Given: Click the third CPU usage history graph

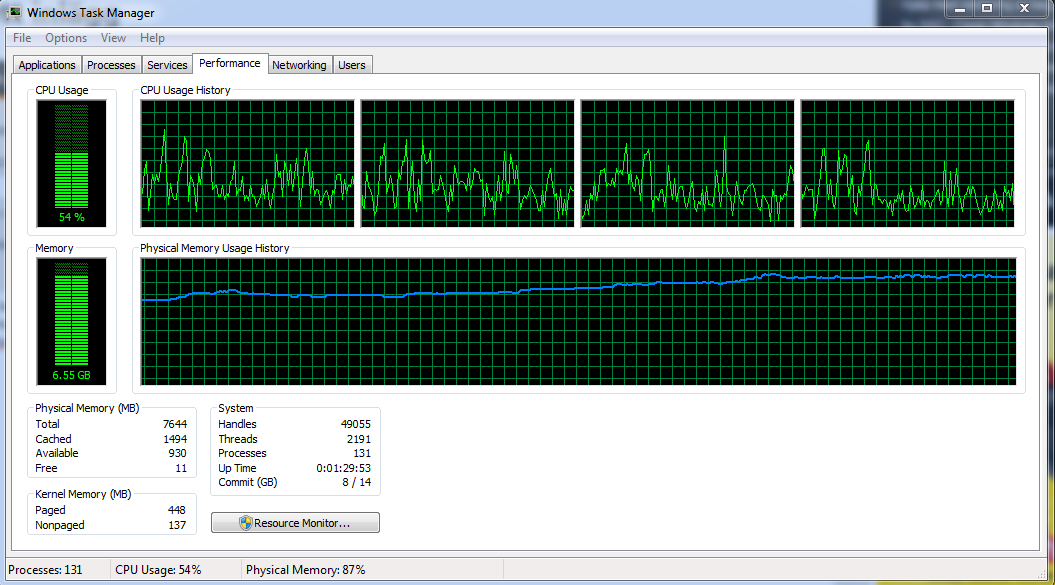Looking at the screenshot, I should [687, 164].
